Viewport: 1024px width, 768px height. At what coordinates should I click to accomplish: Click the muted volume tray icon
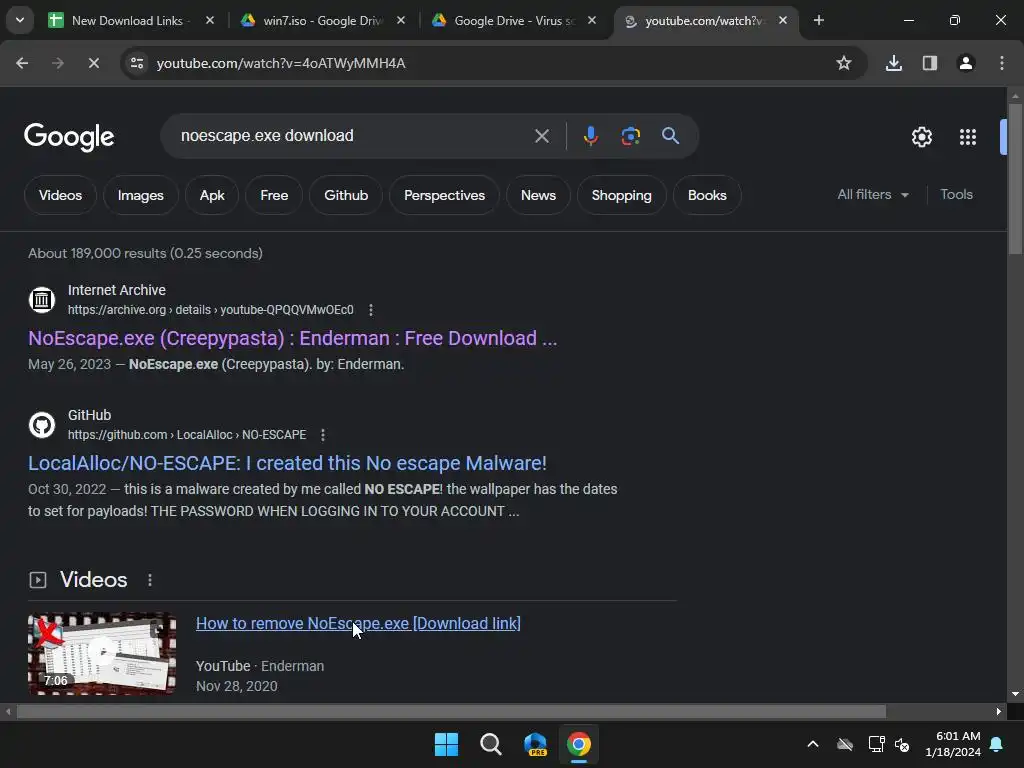click(903, 744)
